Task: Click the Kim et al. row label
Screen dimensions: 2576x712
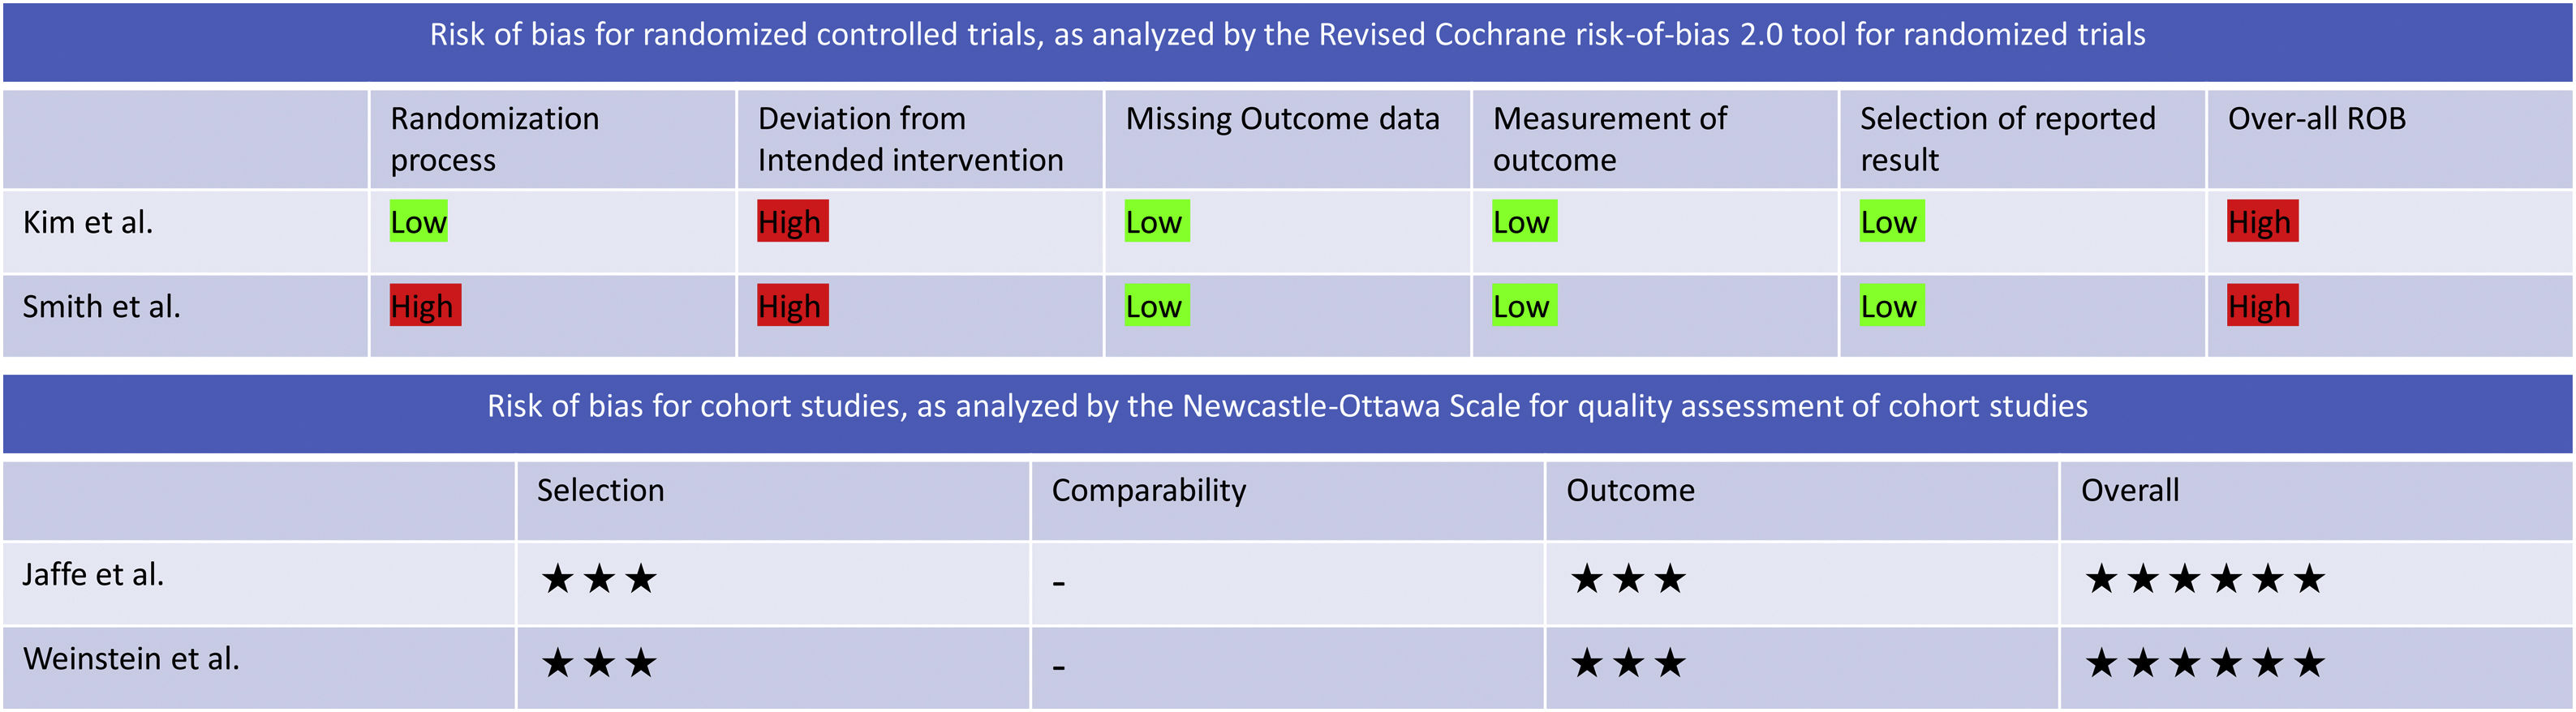Action: pos(88,223)
